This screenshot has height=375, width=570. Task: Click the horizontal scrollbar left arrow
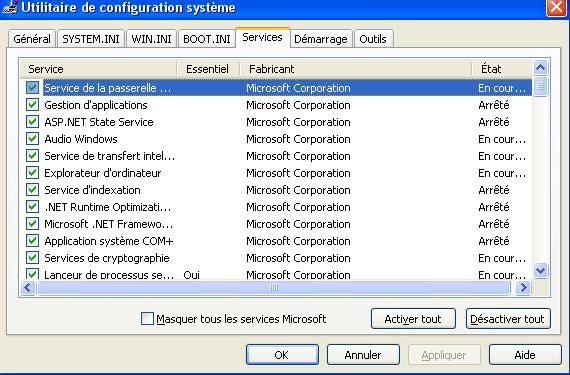click(x=28, y=288)
